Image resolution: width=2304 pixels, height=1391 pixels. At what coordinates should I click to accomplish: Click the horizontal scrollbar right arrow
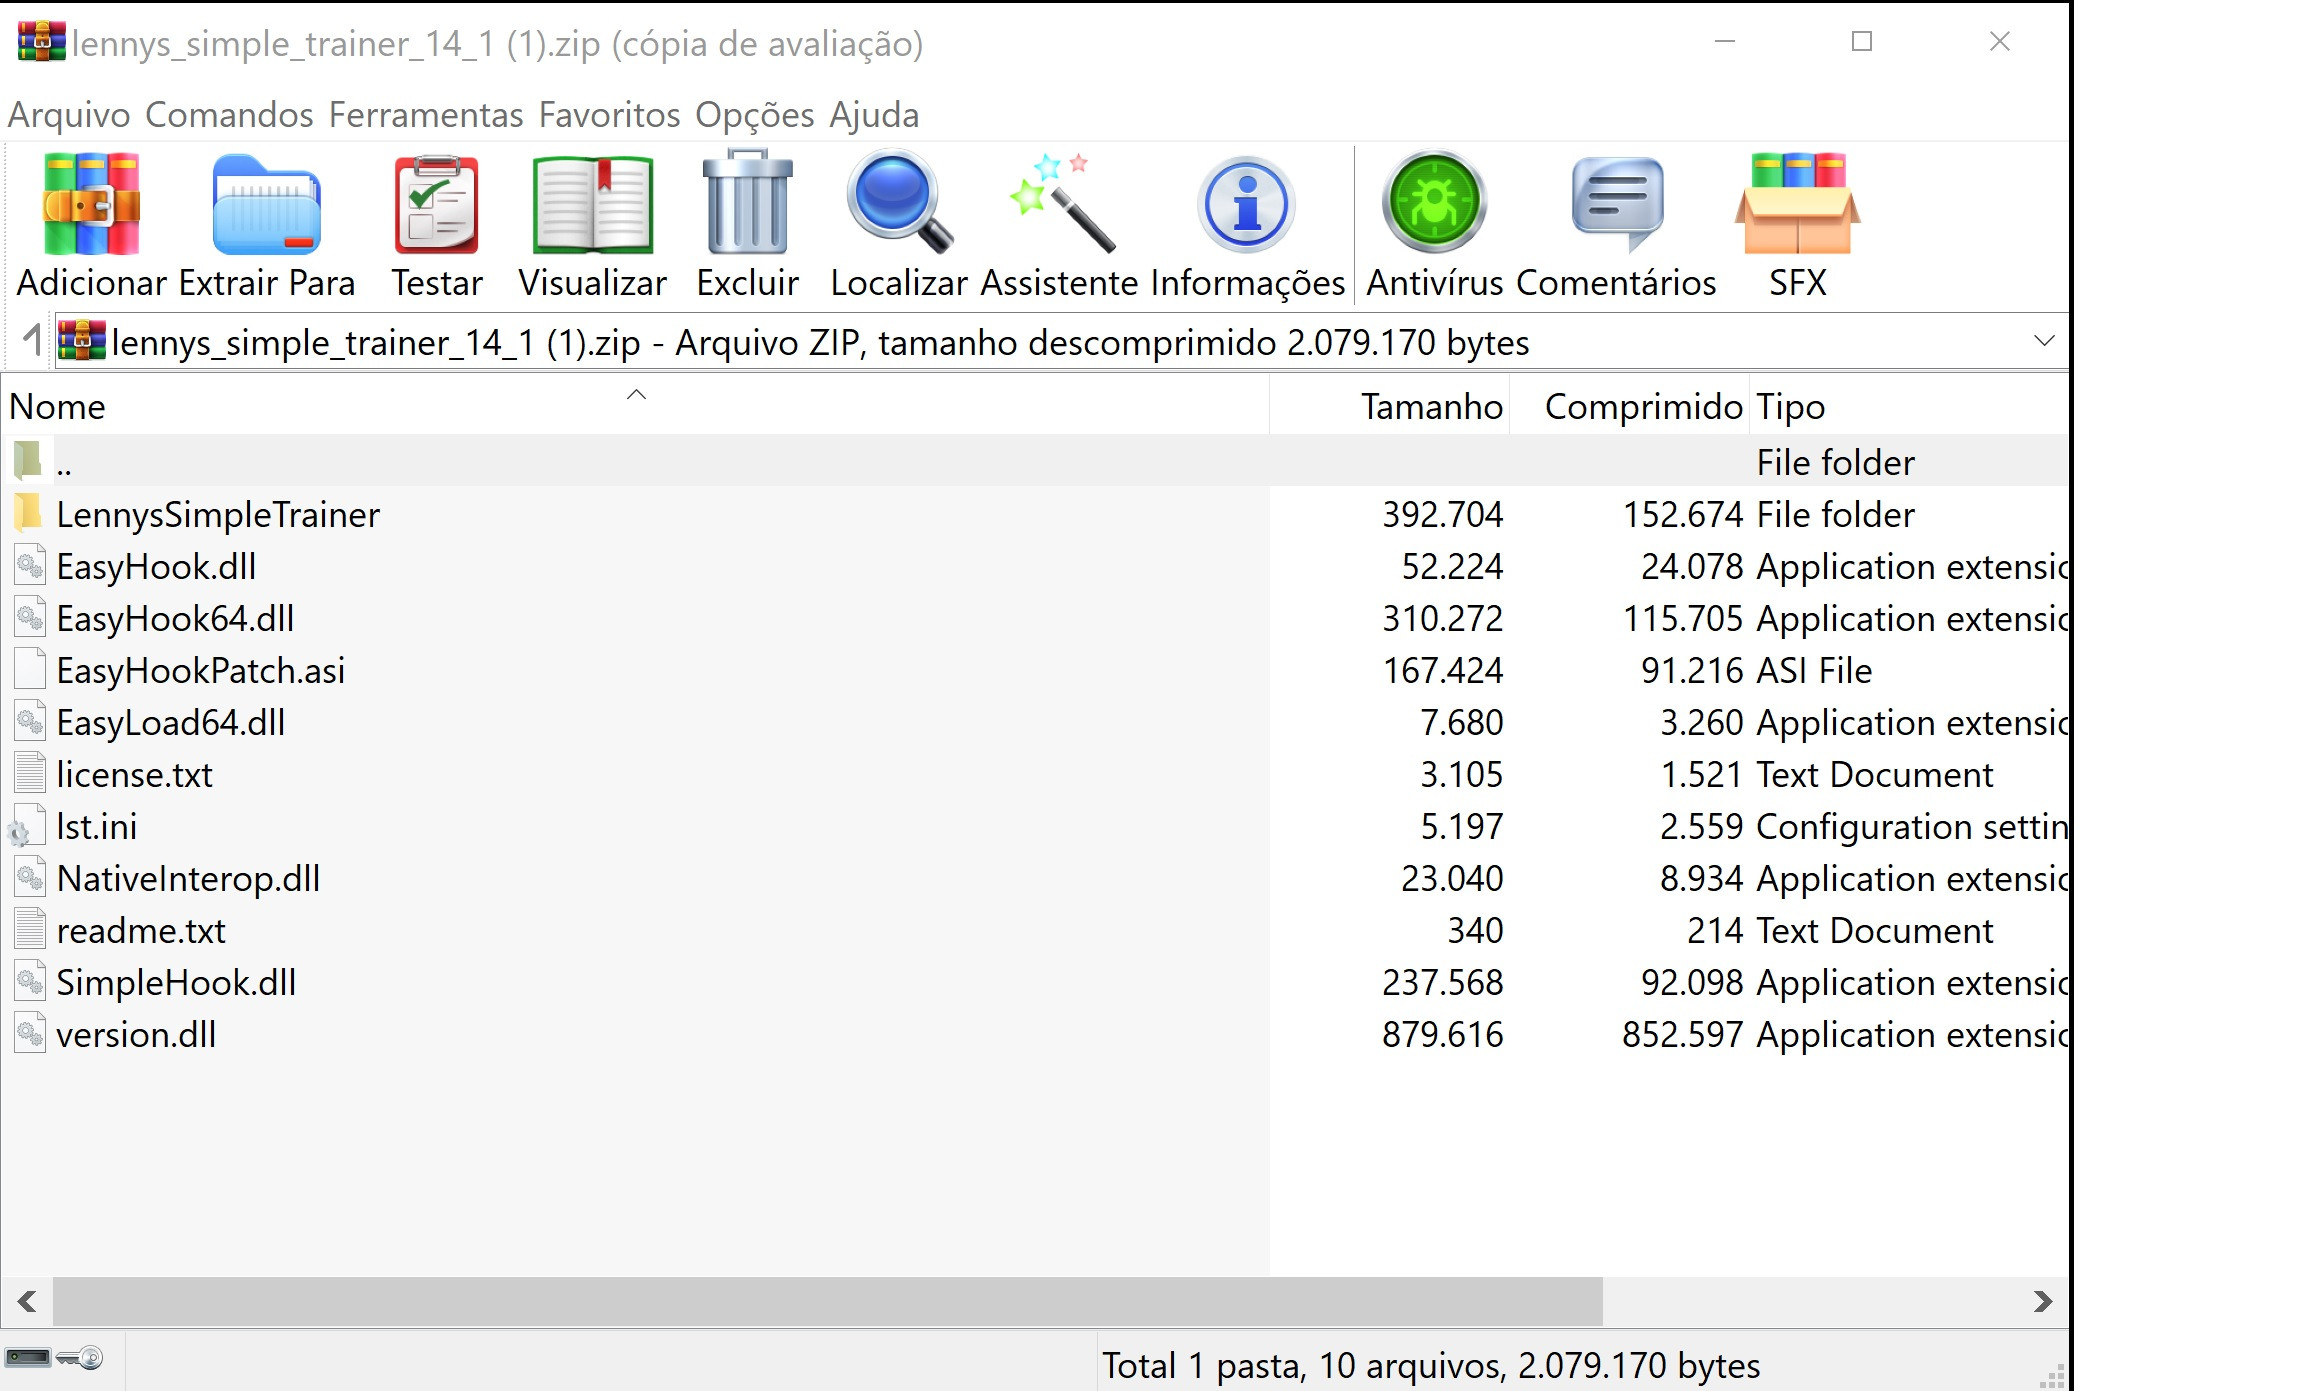tap(2042, 1301)
